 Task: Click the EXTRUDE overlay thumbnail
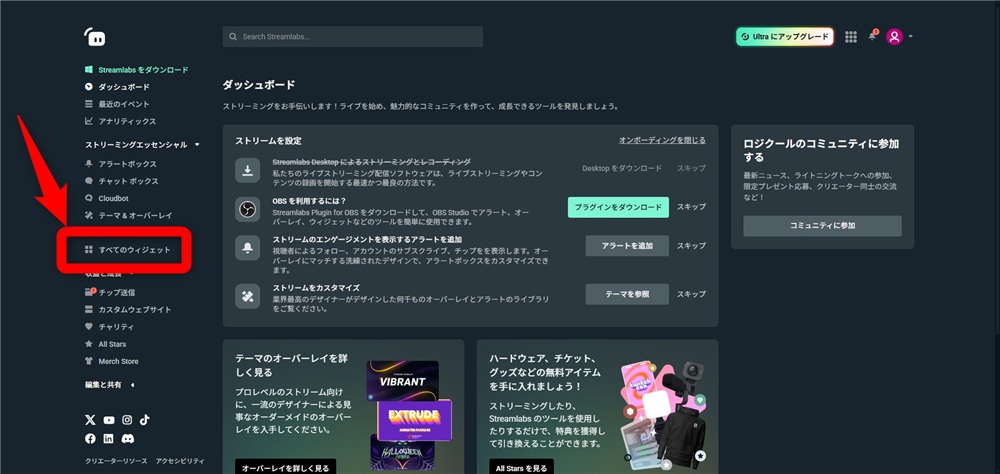click(x=415, y=420)
